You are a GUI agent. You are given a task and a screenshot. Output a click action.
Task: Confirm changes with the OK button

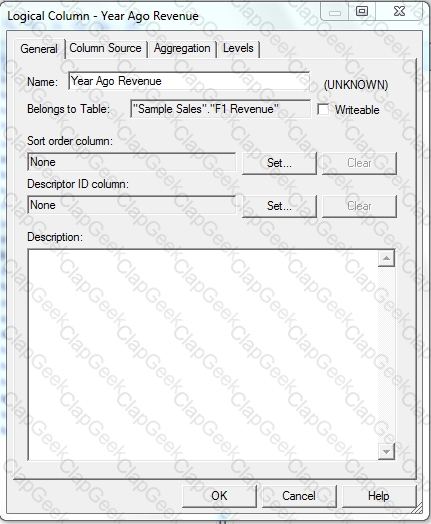[219, 496]
